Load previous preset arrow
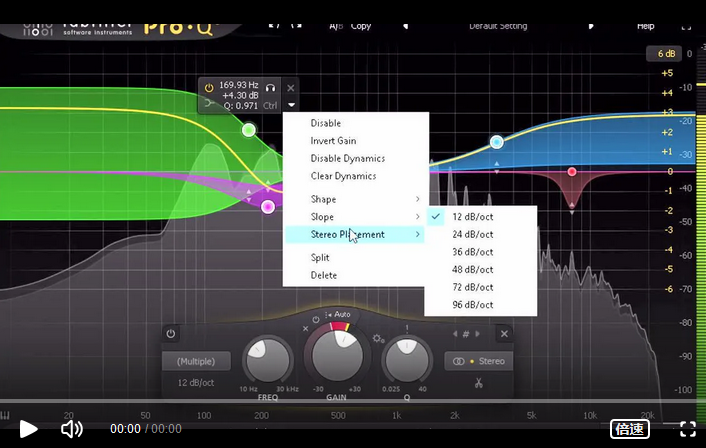 tap(406, 26)
